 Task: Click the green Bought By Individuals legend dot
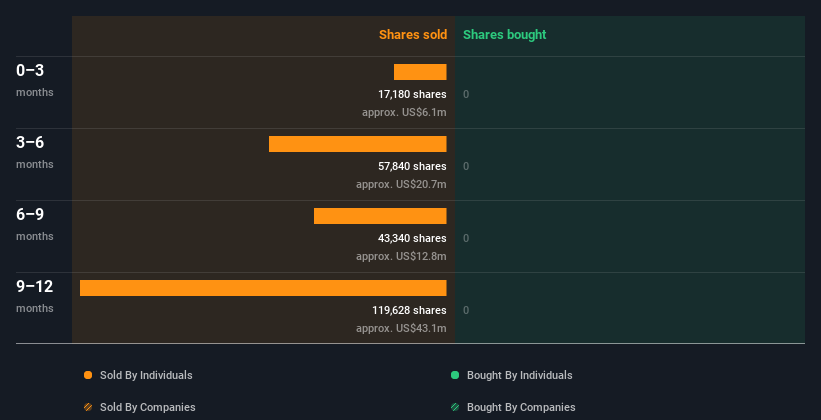455,375
